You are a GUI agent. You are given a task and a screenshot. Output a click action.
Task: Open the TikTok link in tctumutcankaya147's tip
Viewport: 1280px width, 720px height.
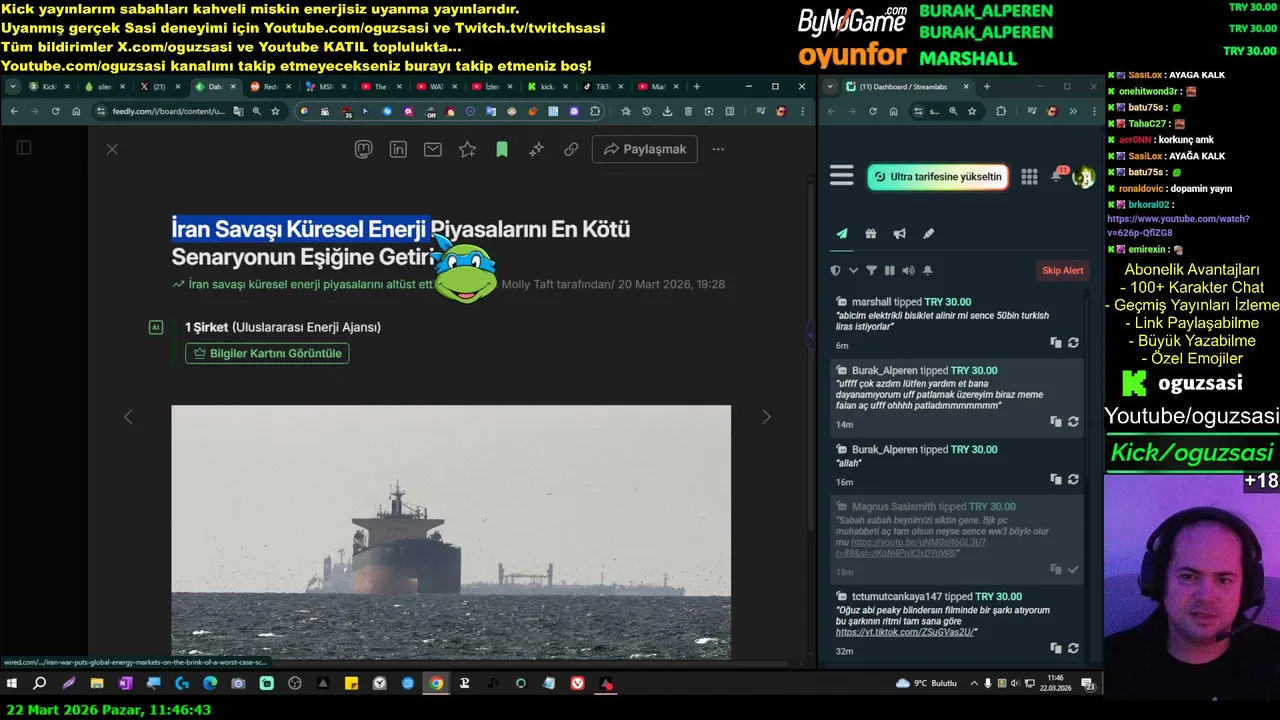coord(905,632)
